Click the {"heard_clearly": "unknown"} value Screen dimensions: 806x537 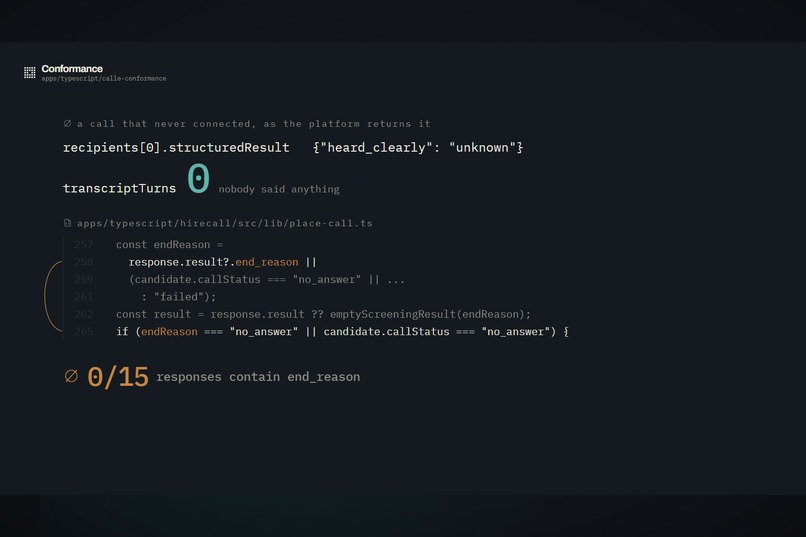point(418,147)
